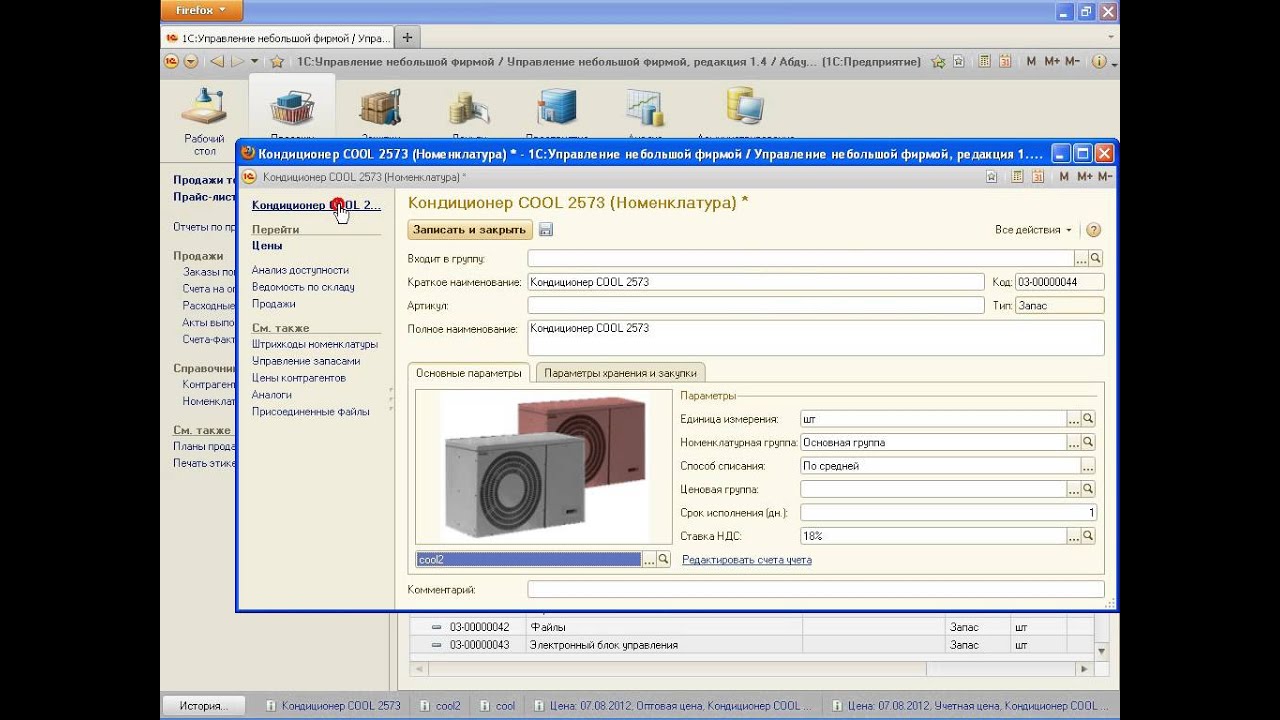This screenshot has width=1280, height=720.
Task: Select the Основные параметры tab
Action: pos(469,373)
